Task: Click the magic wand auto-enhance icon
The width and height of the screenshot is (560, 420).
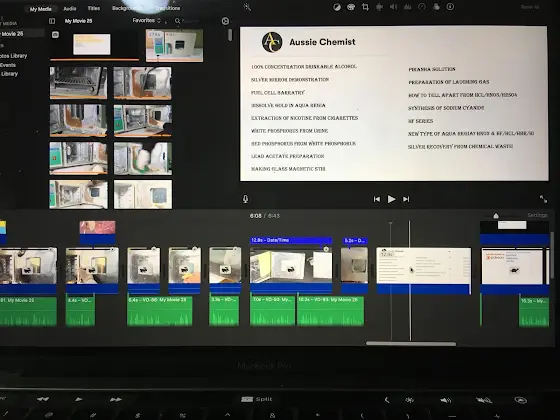Action: pos(247,7)
